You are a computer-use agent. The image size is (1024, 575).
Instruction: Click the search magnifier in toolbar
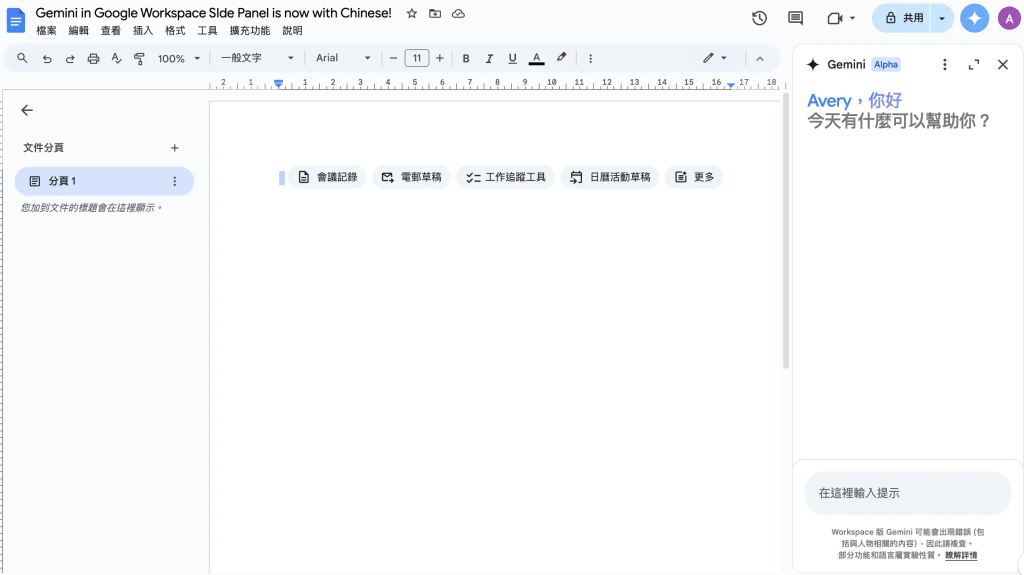(22, 58)
